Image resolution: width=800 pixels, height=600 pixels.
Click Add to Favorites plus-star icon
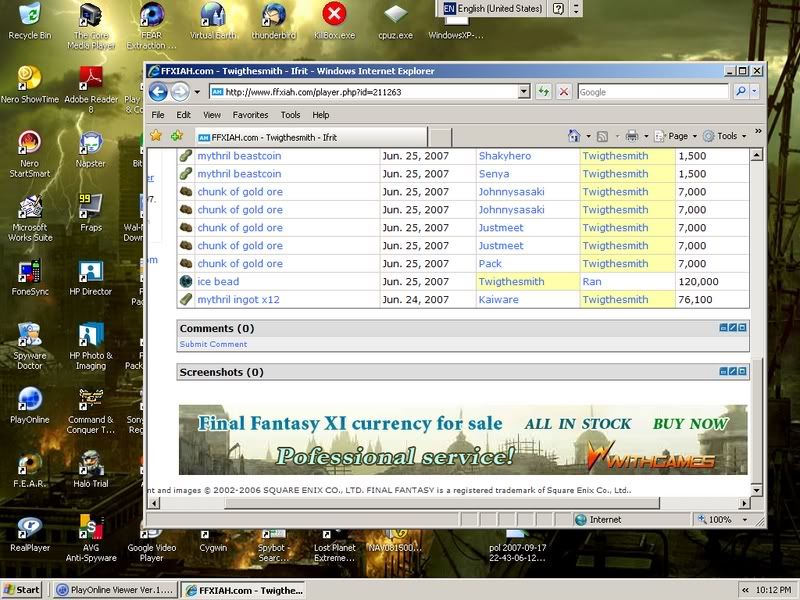177,136
